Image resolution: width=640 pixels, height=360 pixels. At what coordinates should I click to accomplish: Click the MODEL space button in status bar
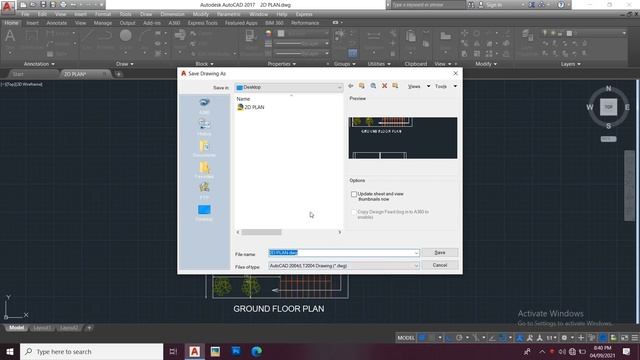click(406, 338)
